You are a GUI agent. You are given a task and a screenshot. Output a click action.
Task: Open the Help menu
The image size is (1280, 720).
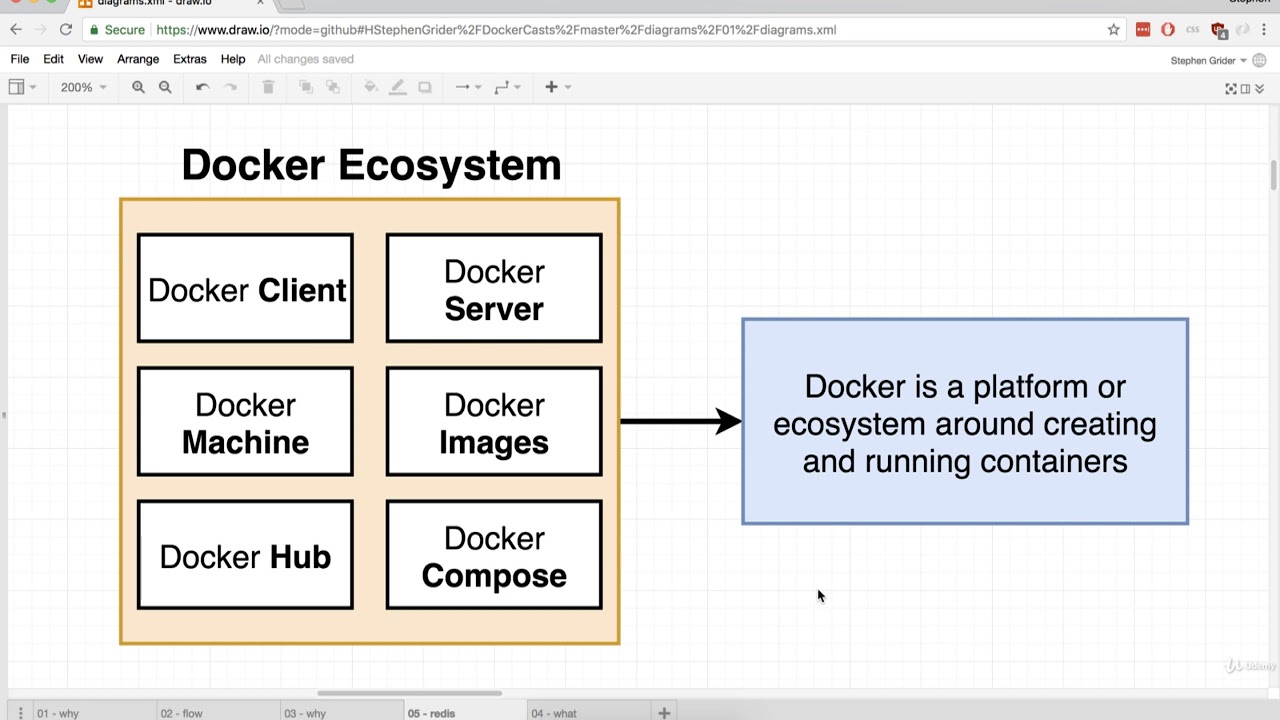(x=233, y=59)
